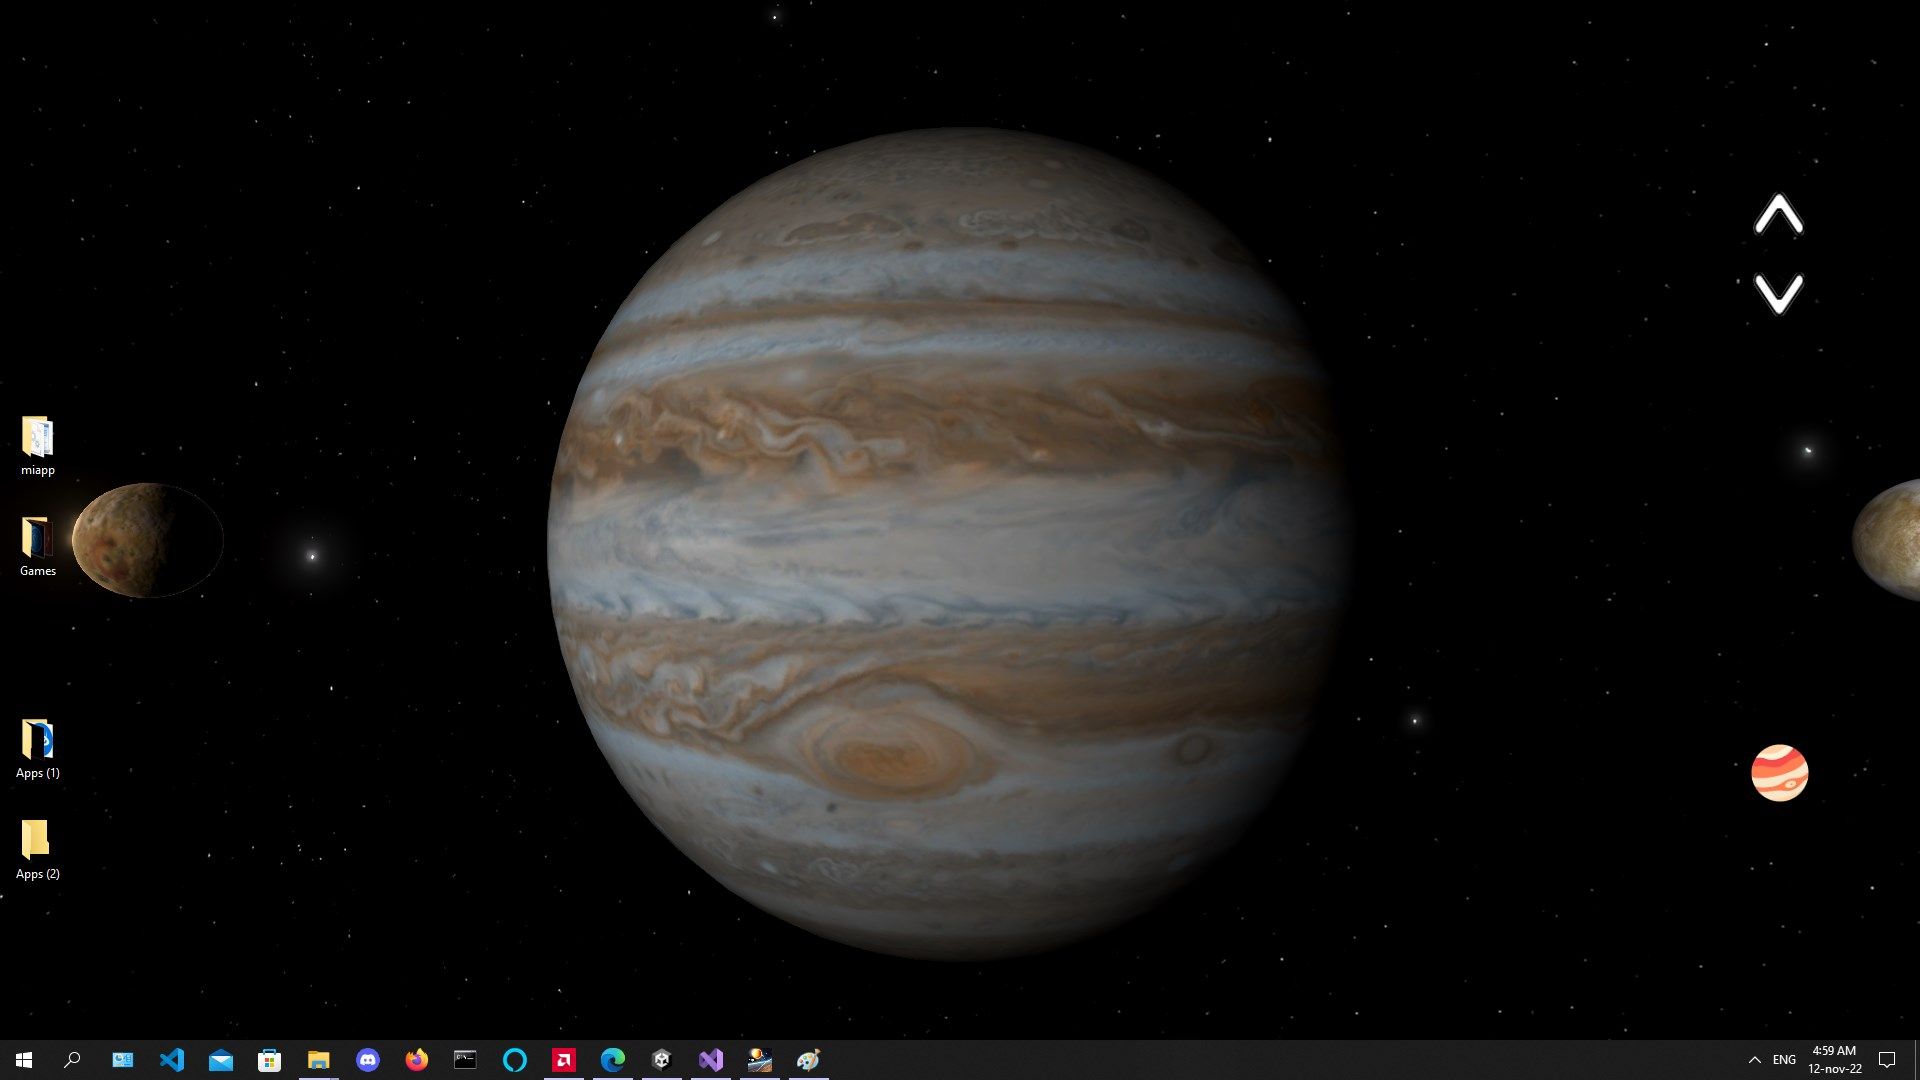This screenshot has height=1080, width=1920.
Task: Open taskbar search magnifier
Action: point(72,1060)
